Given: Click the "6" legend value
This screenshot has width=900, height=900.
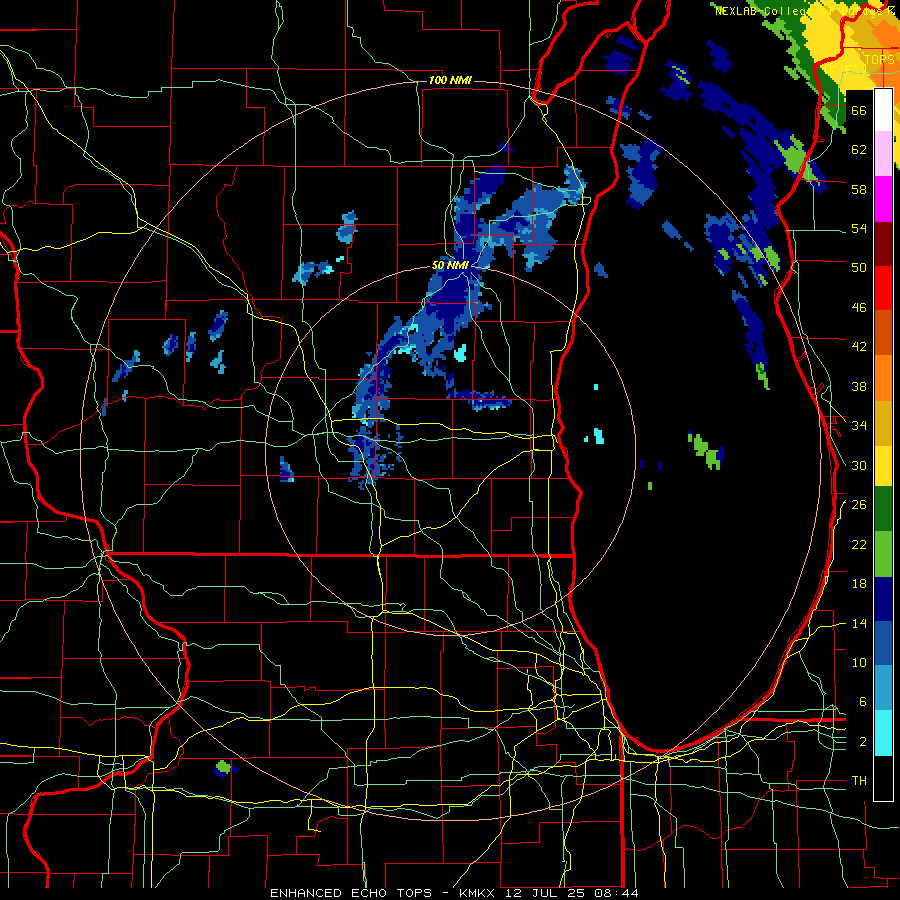Looking at the screenshot, I should [x=863, y=702].
